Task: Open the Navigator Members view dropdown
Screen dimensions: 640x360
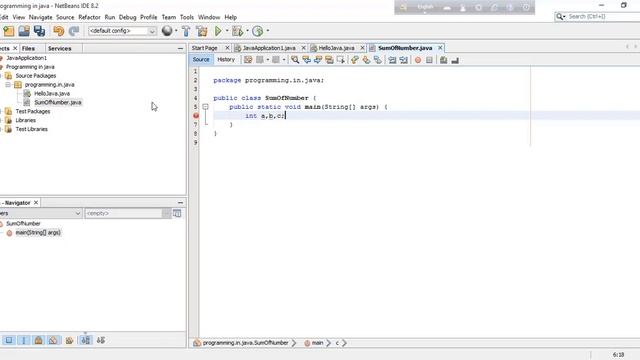Action: [78, 213]
